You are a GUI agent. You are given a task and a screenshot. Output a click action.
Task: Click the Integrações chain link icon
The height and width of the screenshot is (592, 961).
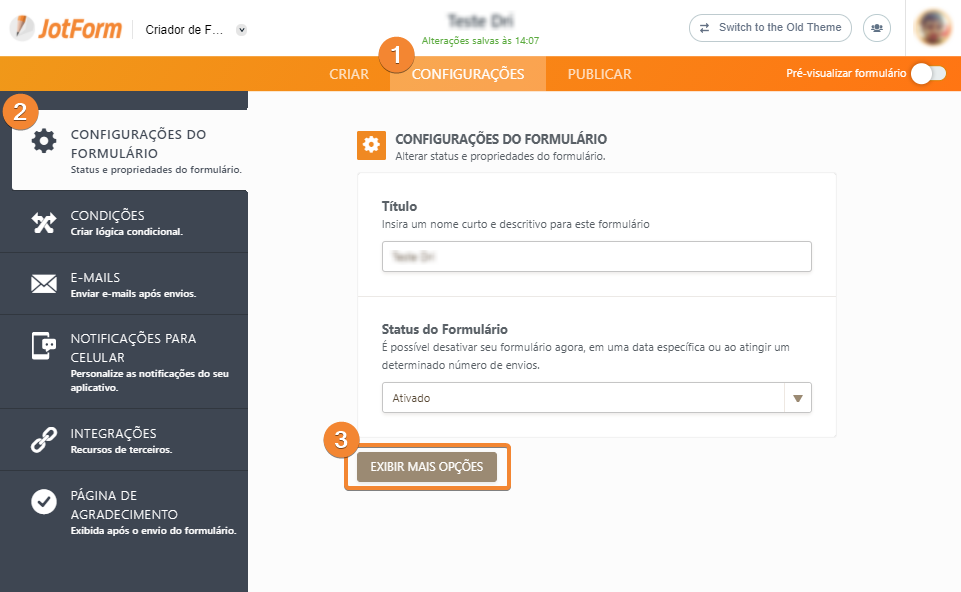(x=44, y=440)
